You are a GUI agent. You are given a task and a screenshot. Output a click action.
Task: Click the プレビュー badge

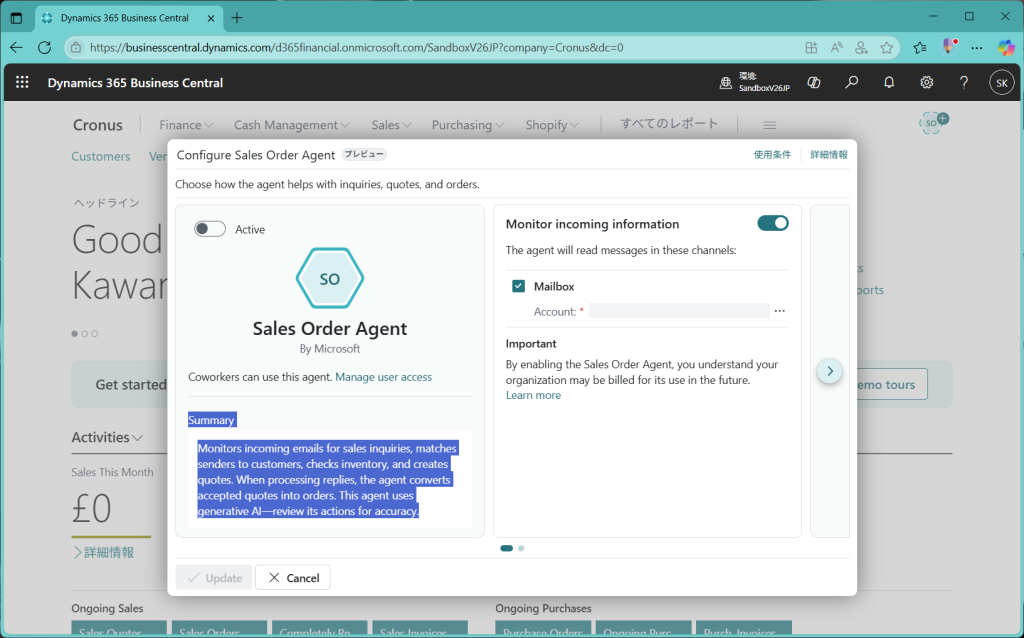364,154
